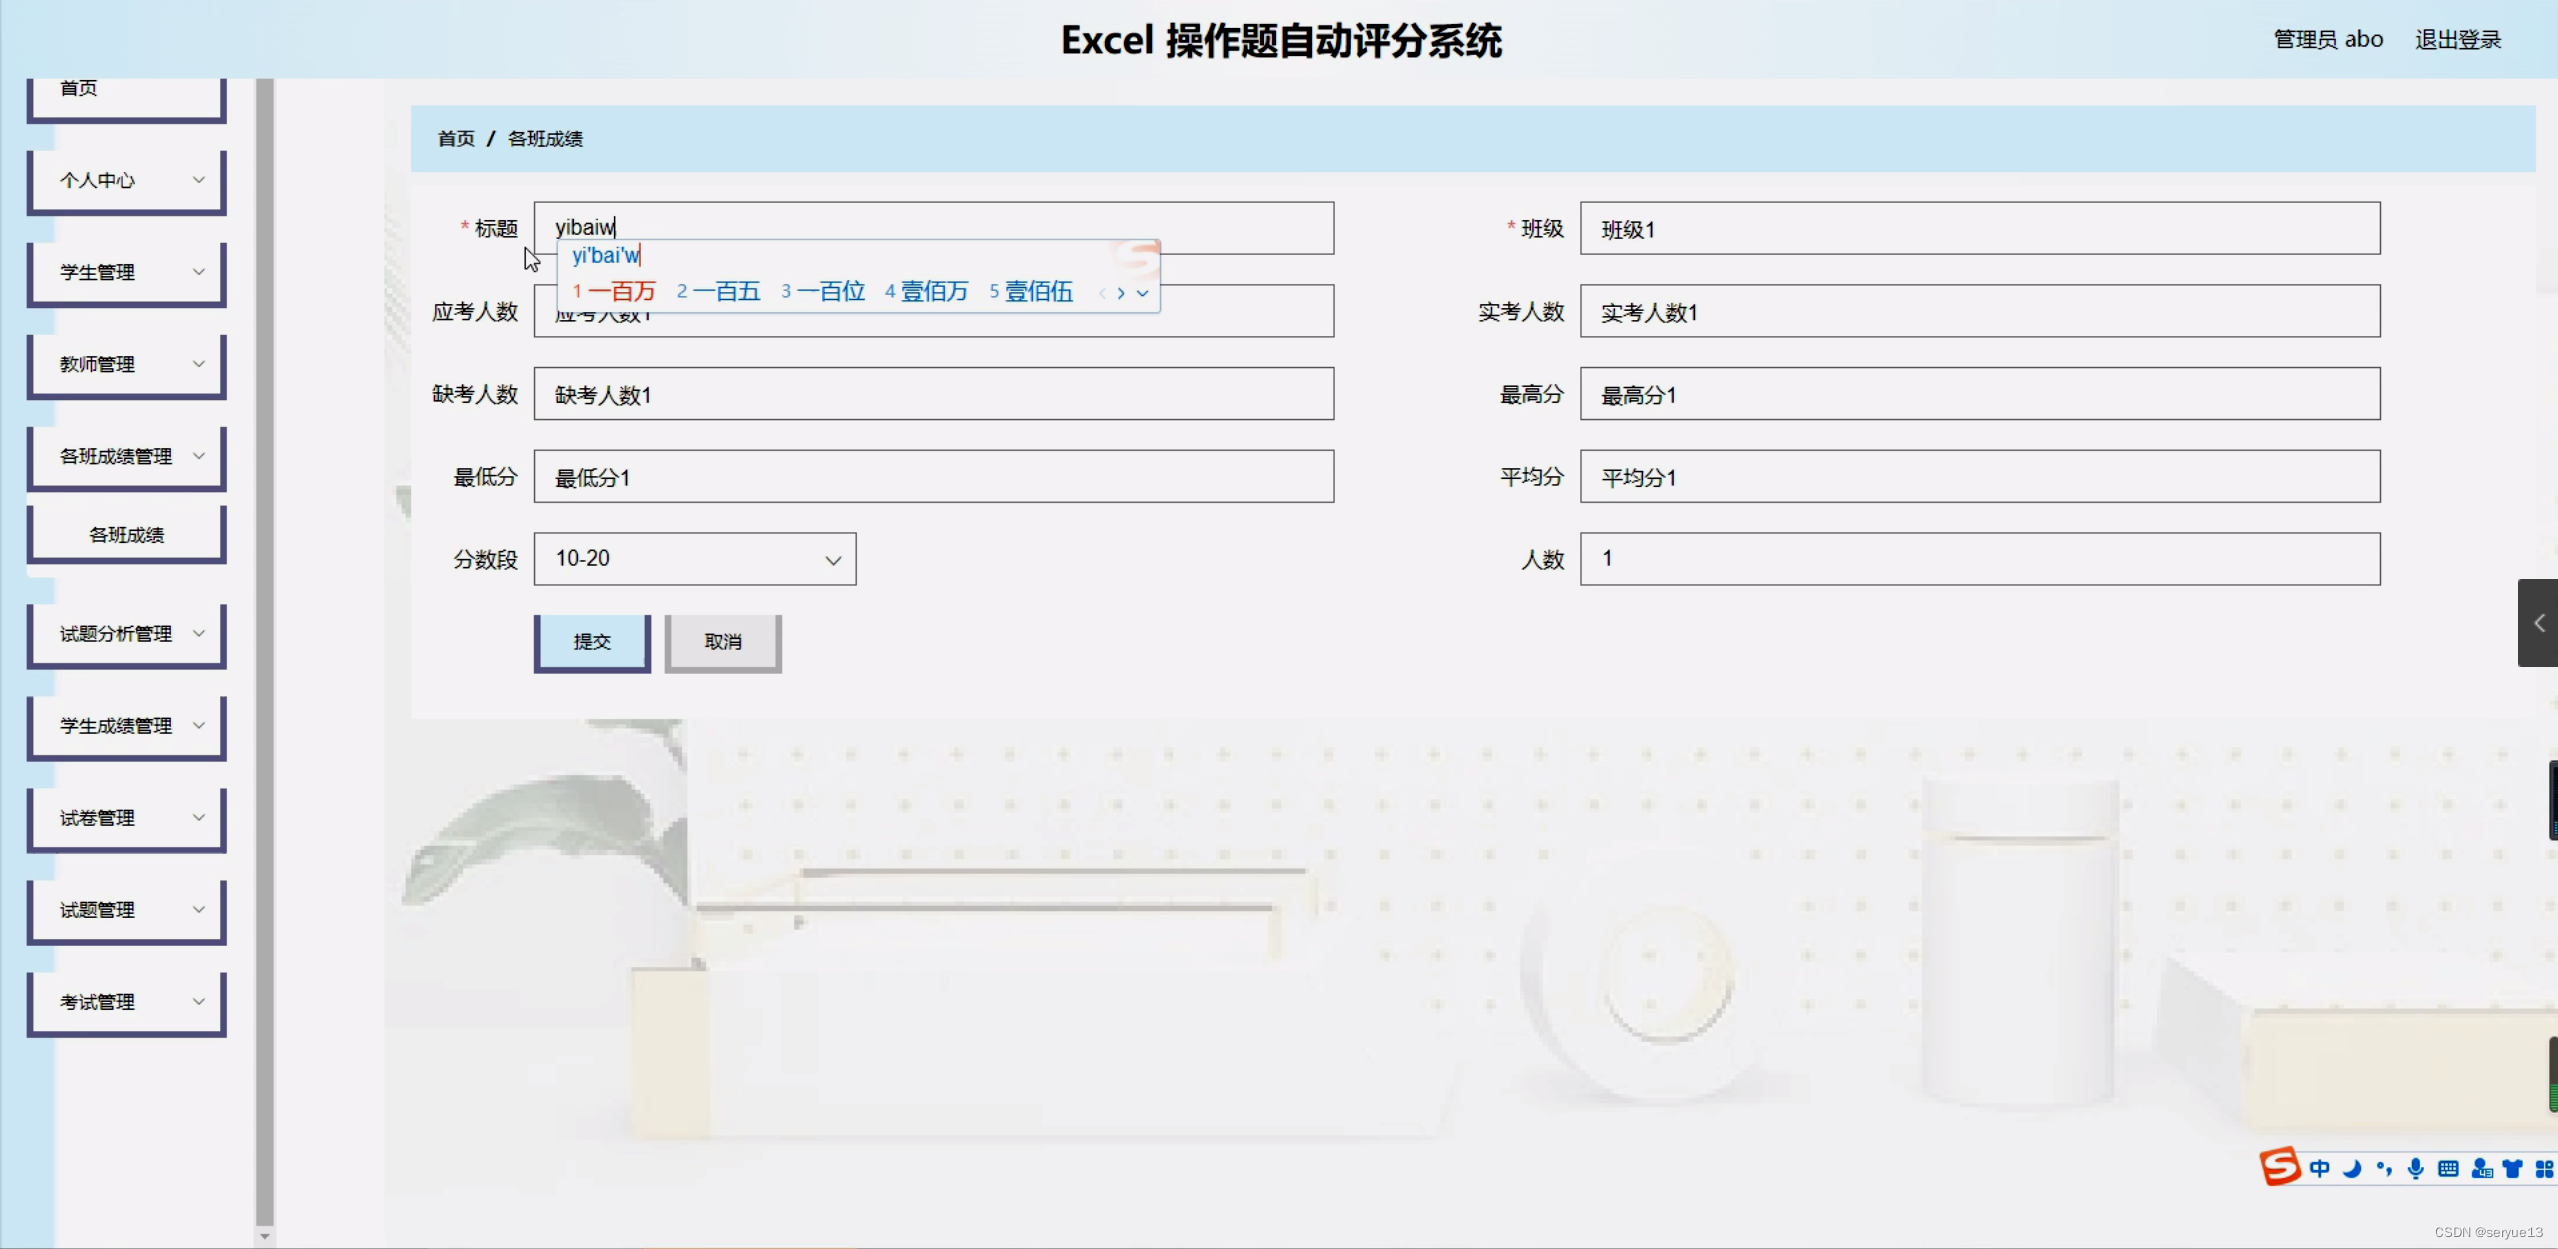Open the IME toolbox grid icon
Image resolution: width=2558 pixels, height=1249 pixels.
(x=2544, y=1169)
